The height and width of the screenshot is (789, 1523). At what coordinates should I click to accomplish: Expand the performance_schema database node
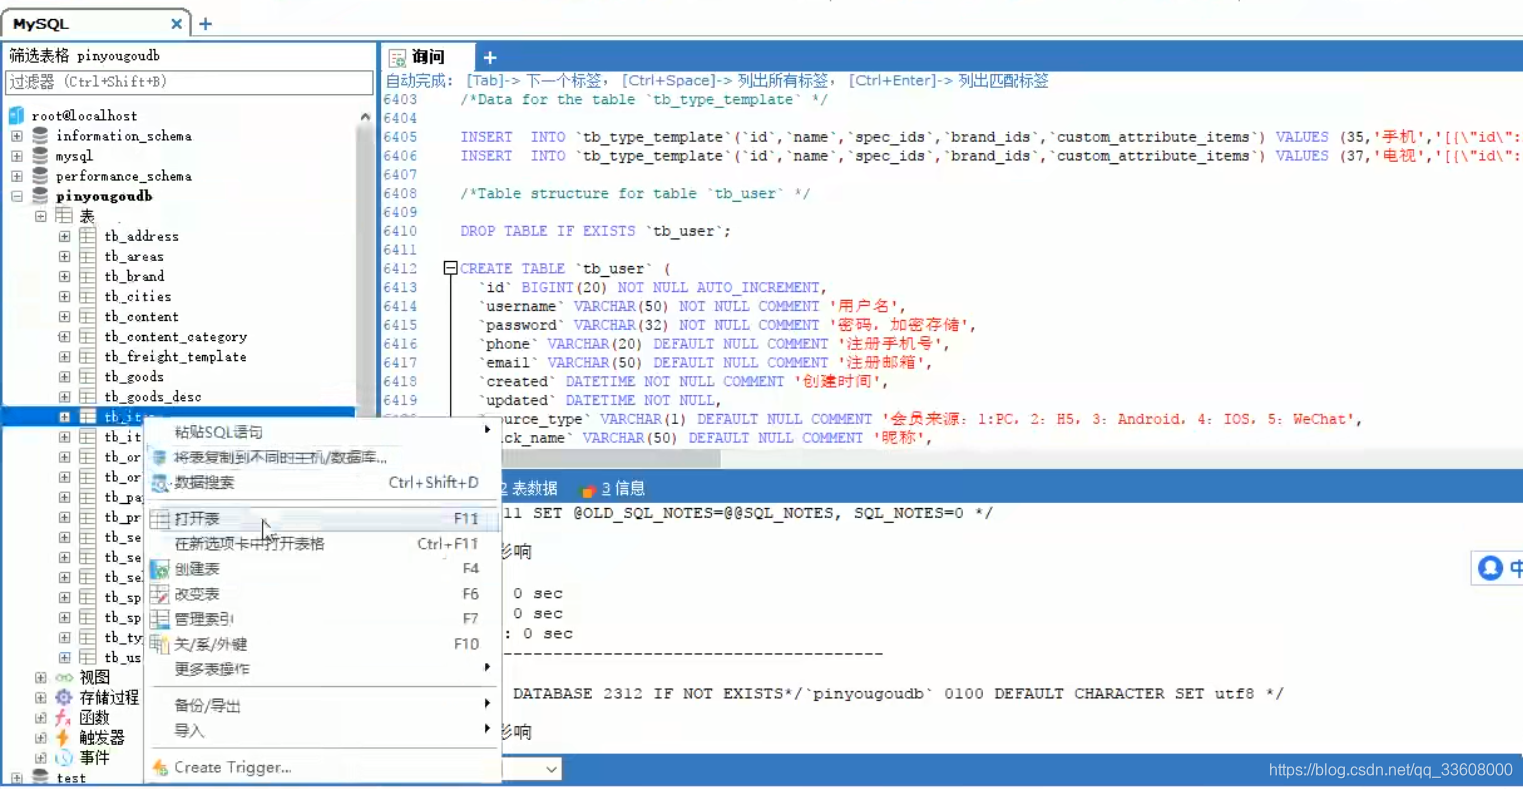coord(17,176)
